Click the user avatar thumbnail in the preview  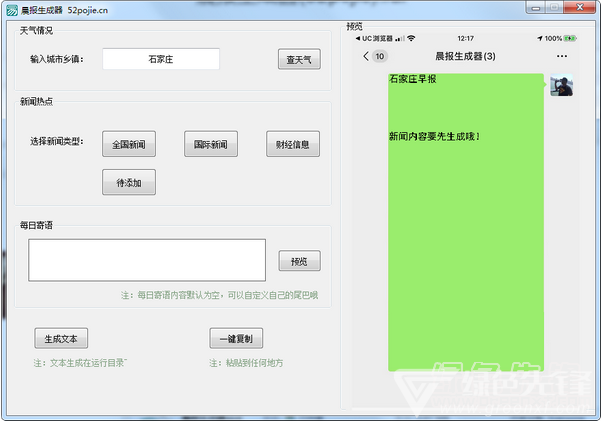pos(562,85)
